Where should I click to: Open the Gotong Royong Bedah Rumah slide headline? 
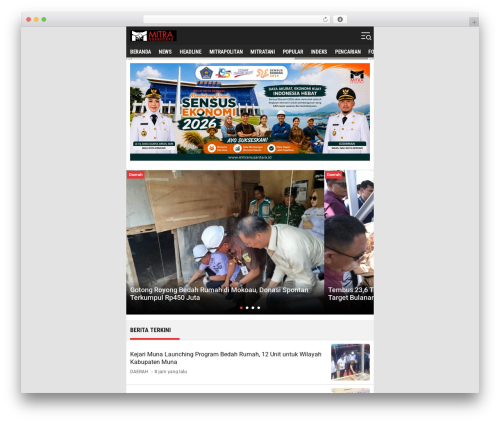tap(219, 294)
